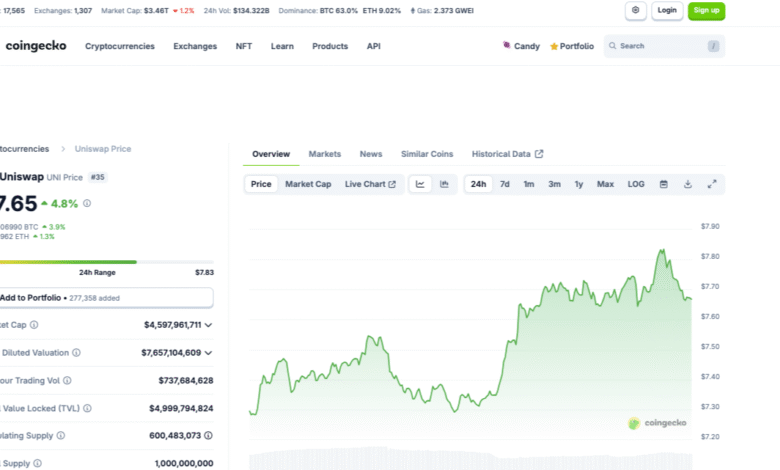This screenshot has height=470, width=780.
Task: Switch to line chart view icon
Action: 420,184
